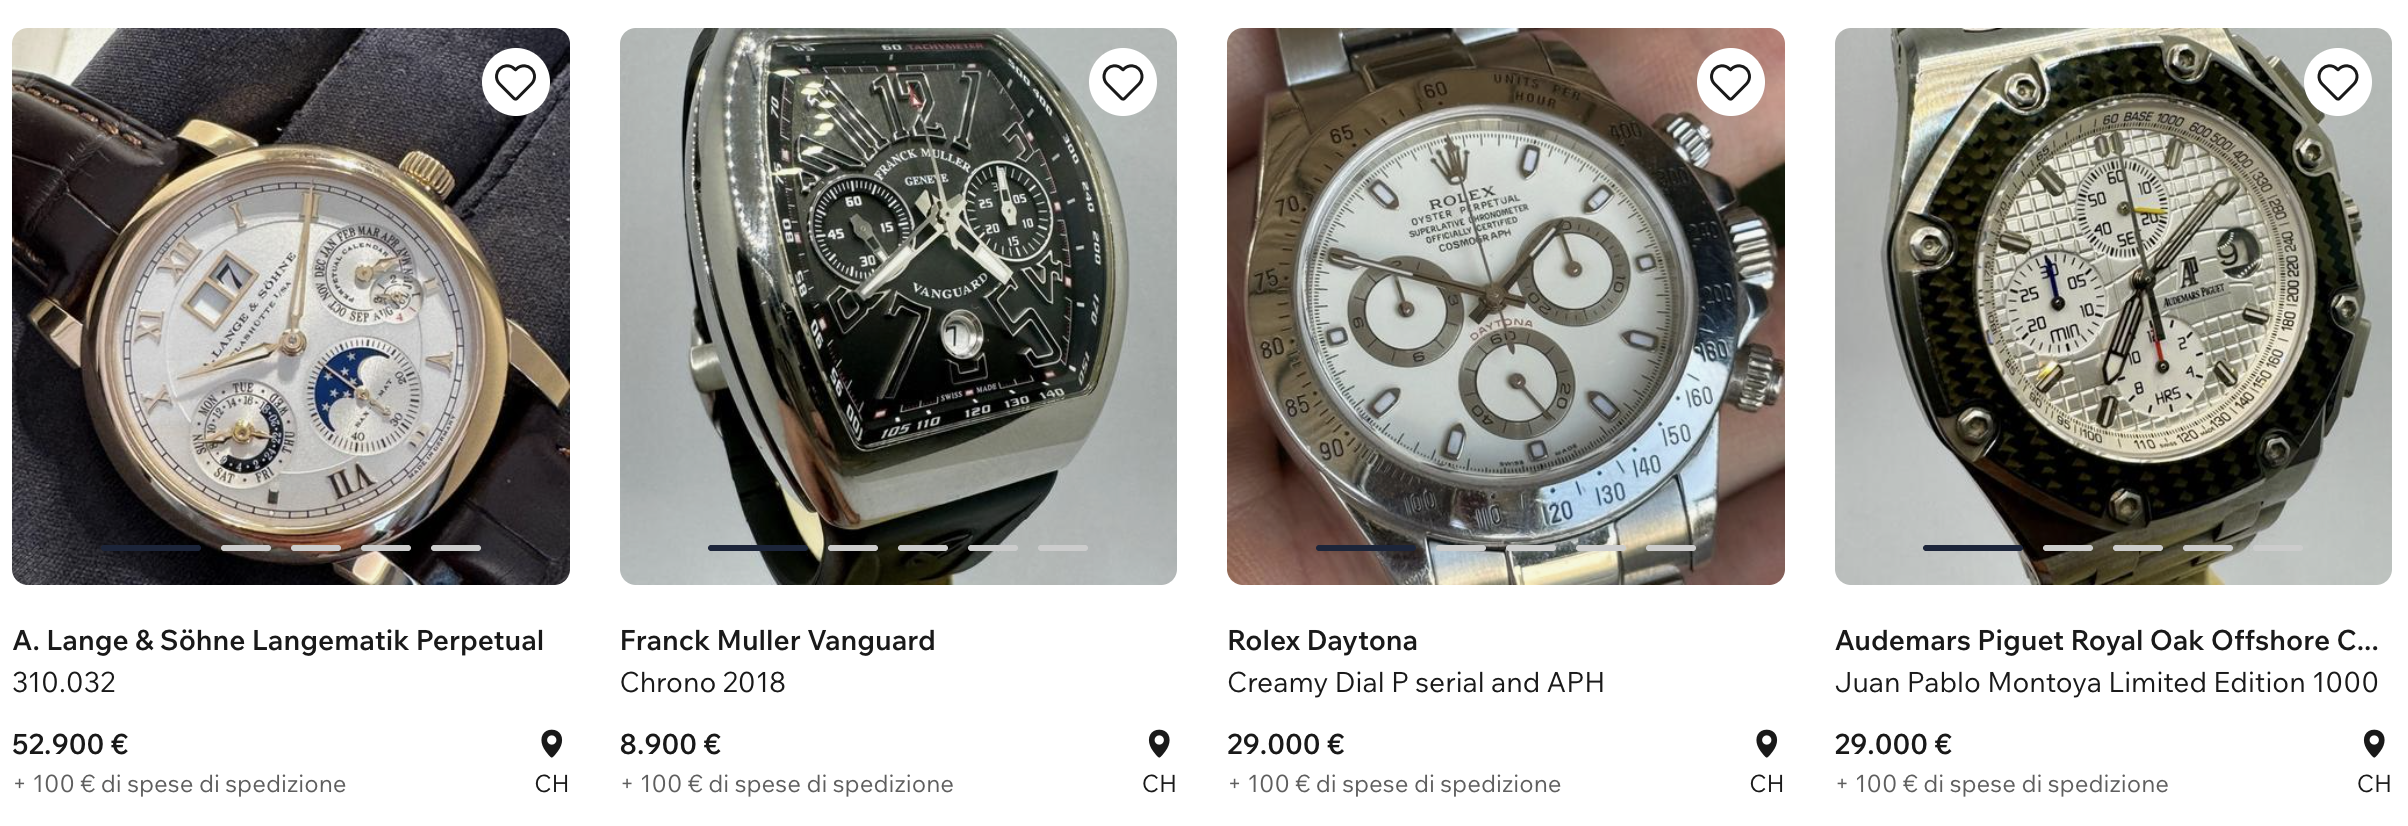Click location pin for Franck Muller
The height and width of the screenshot is (826, 2408).
point(1158,744)
